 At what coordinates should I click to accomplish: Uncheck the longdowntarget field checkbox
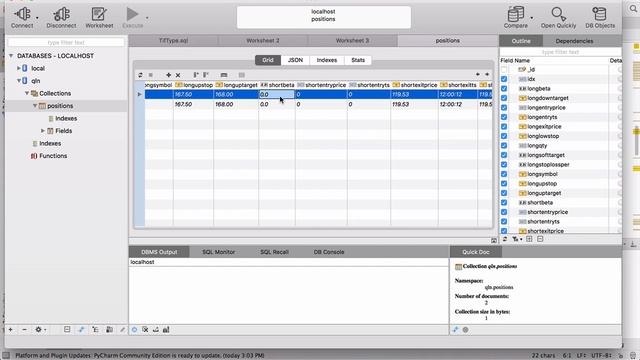(504, 98)
